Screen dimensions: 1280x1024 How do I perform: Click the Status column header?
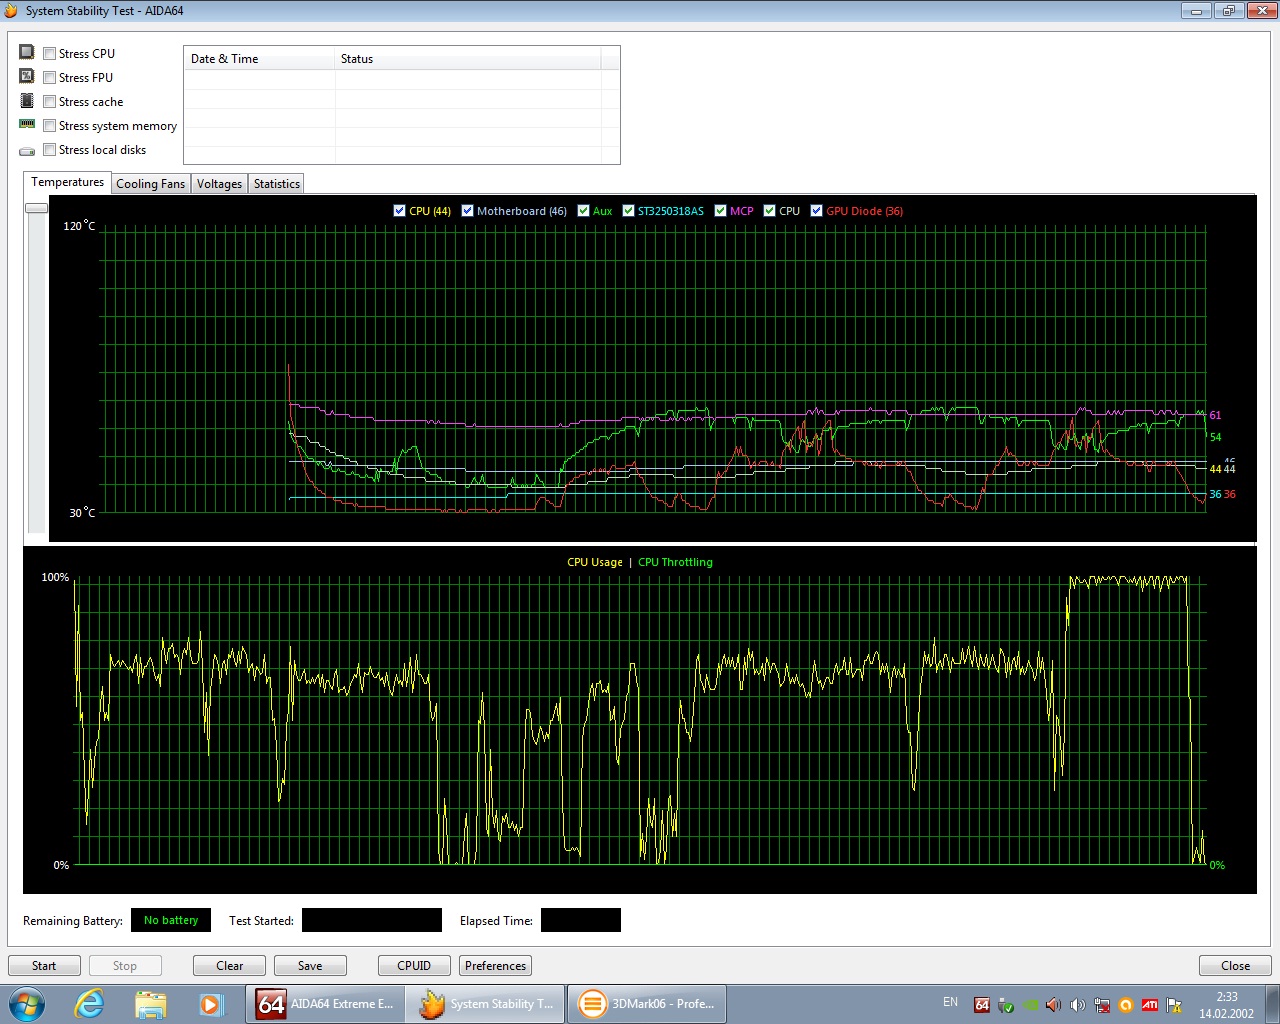468,59
